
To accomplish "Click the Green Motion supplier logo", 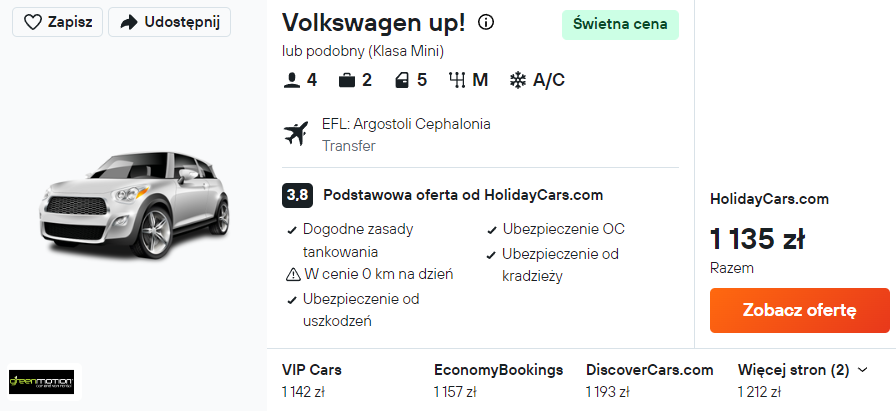I will (41, 381).
